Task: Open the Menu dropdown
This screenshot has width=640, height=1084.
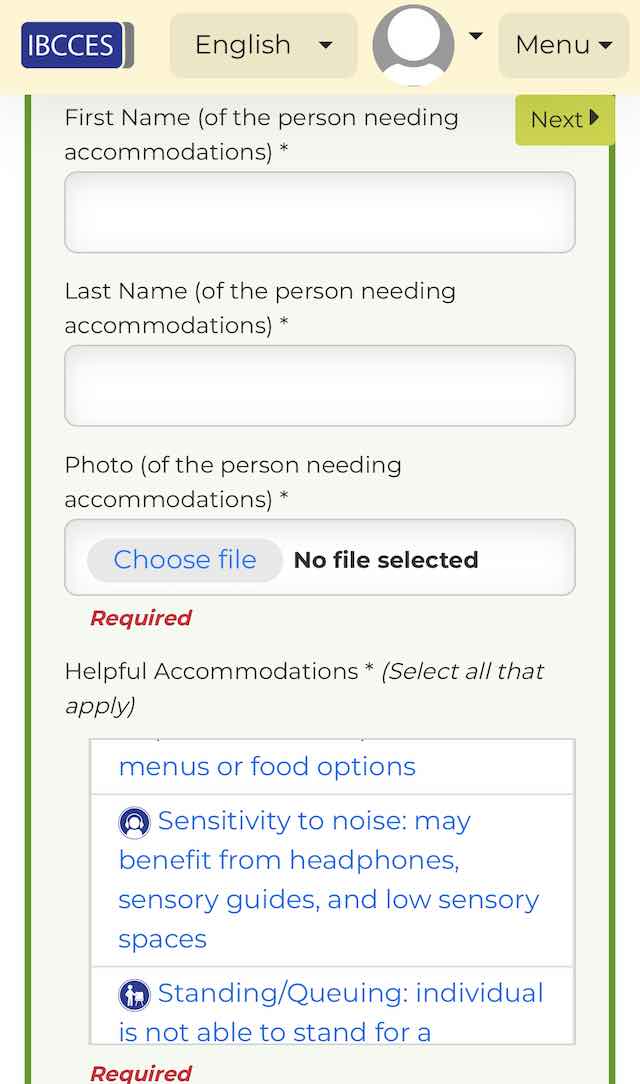Action: pos(563,46)
